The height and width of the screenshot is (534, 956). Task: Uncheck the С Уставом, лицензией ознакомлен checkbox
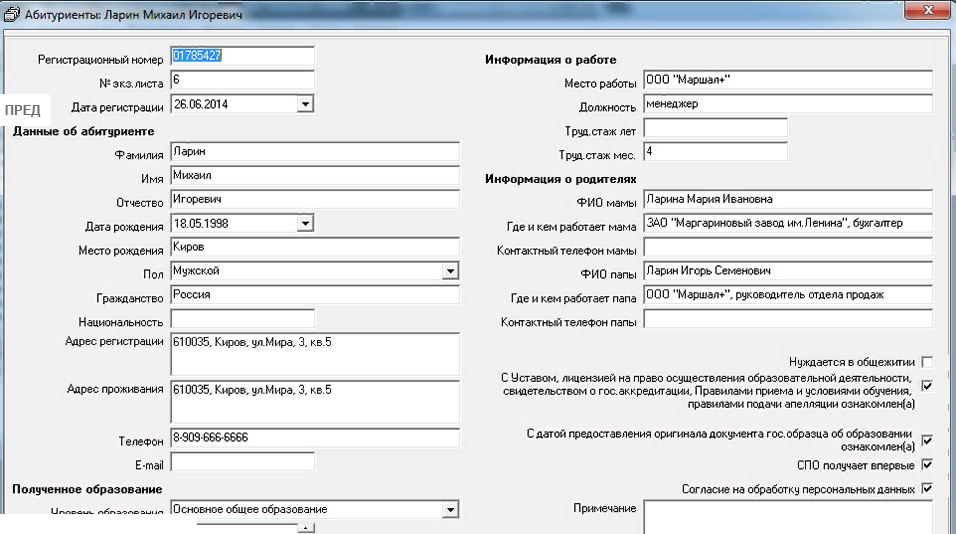coord(927,386)
